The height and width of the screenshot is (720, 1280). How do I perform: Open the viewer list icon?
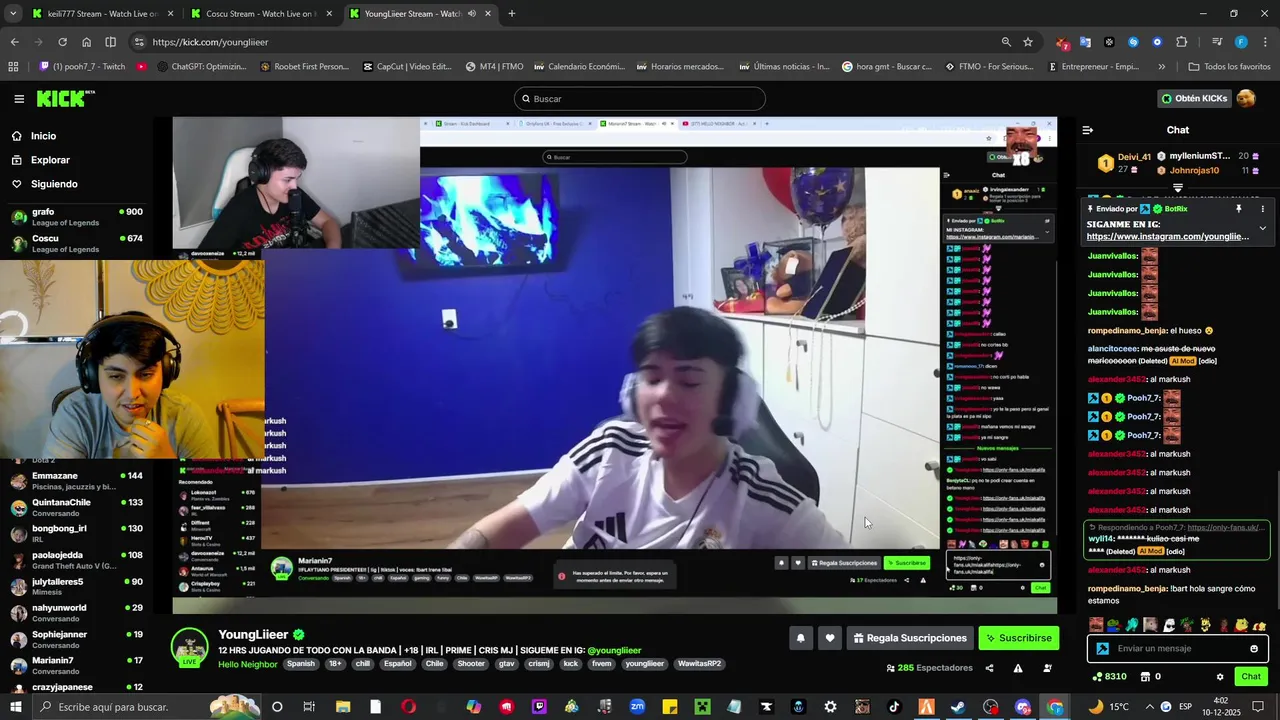click(1047, 668)
